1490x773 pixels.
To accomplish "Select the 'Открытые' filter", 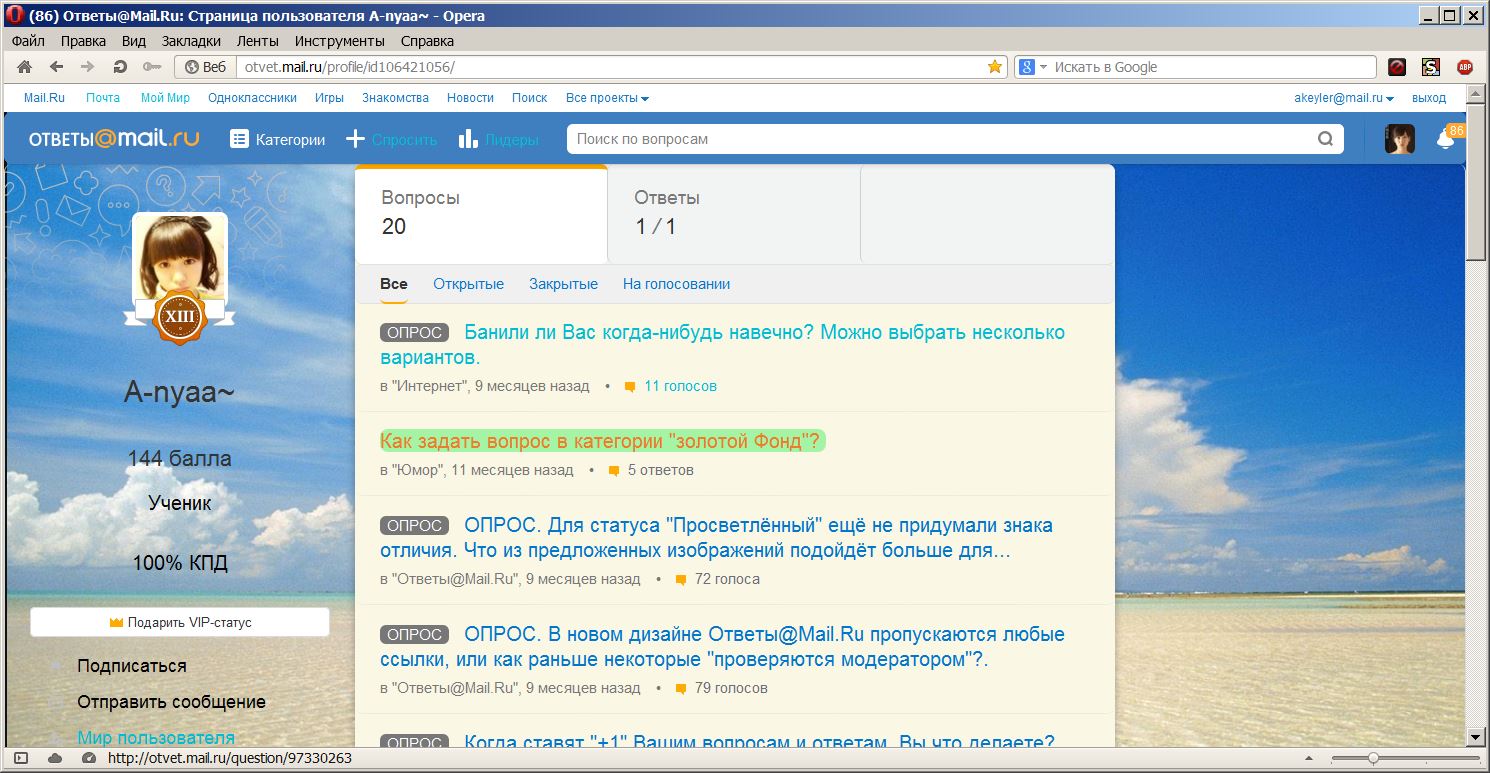I will pos(468,284).
